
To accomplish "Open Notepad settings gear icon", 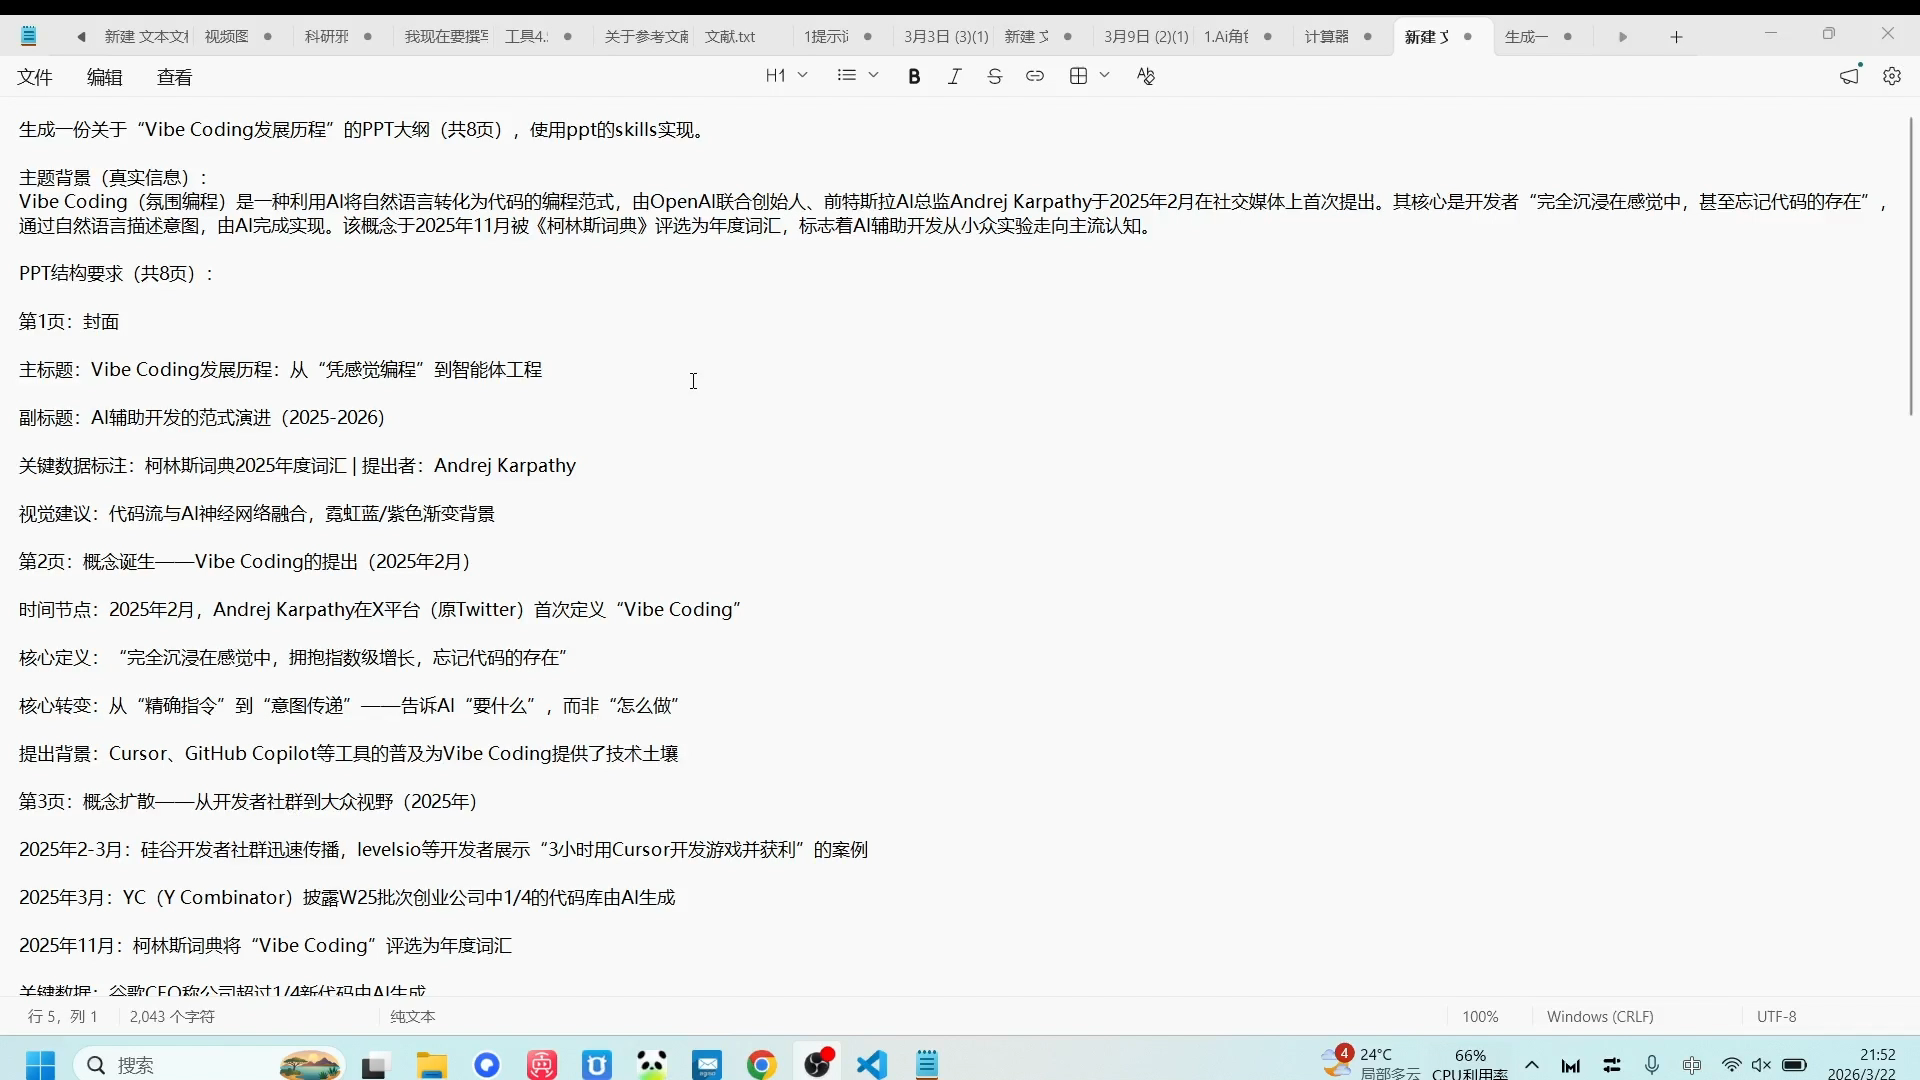I will point(1891,76).
